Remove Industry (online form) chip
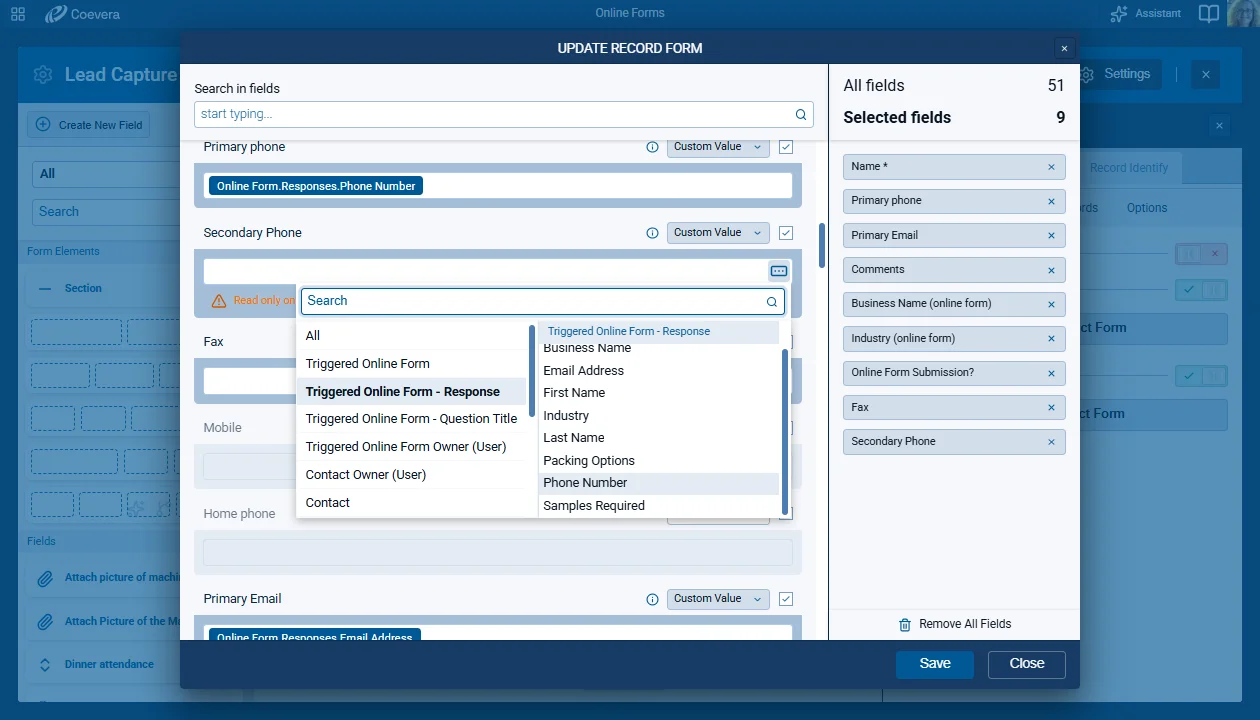 1051,339
